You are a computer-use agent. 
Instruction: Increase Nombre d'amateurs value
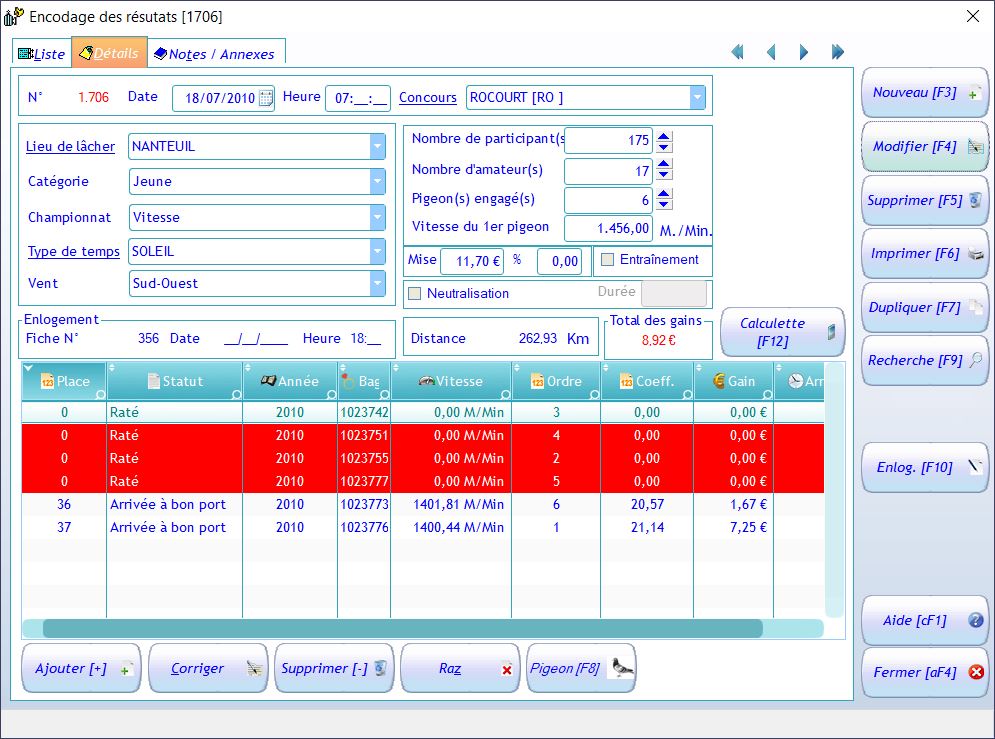(664, 164)
